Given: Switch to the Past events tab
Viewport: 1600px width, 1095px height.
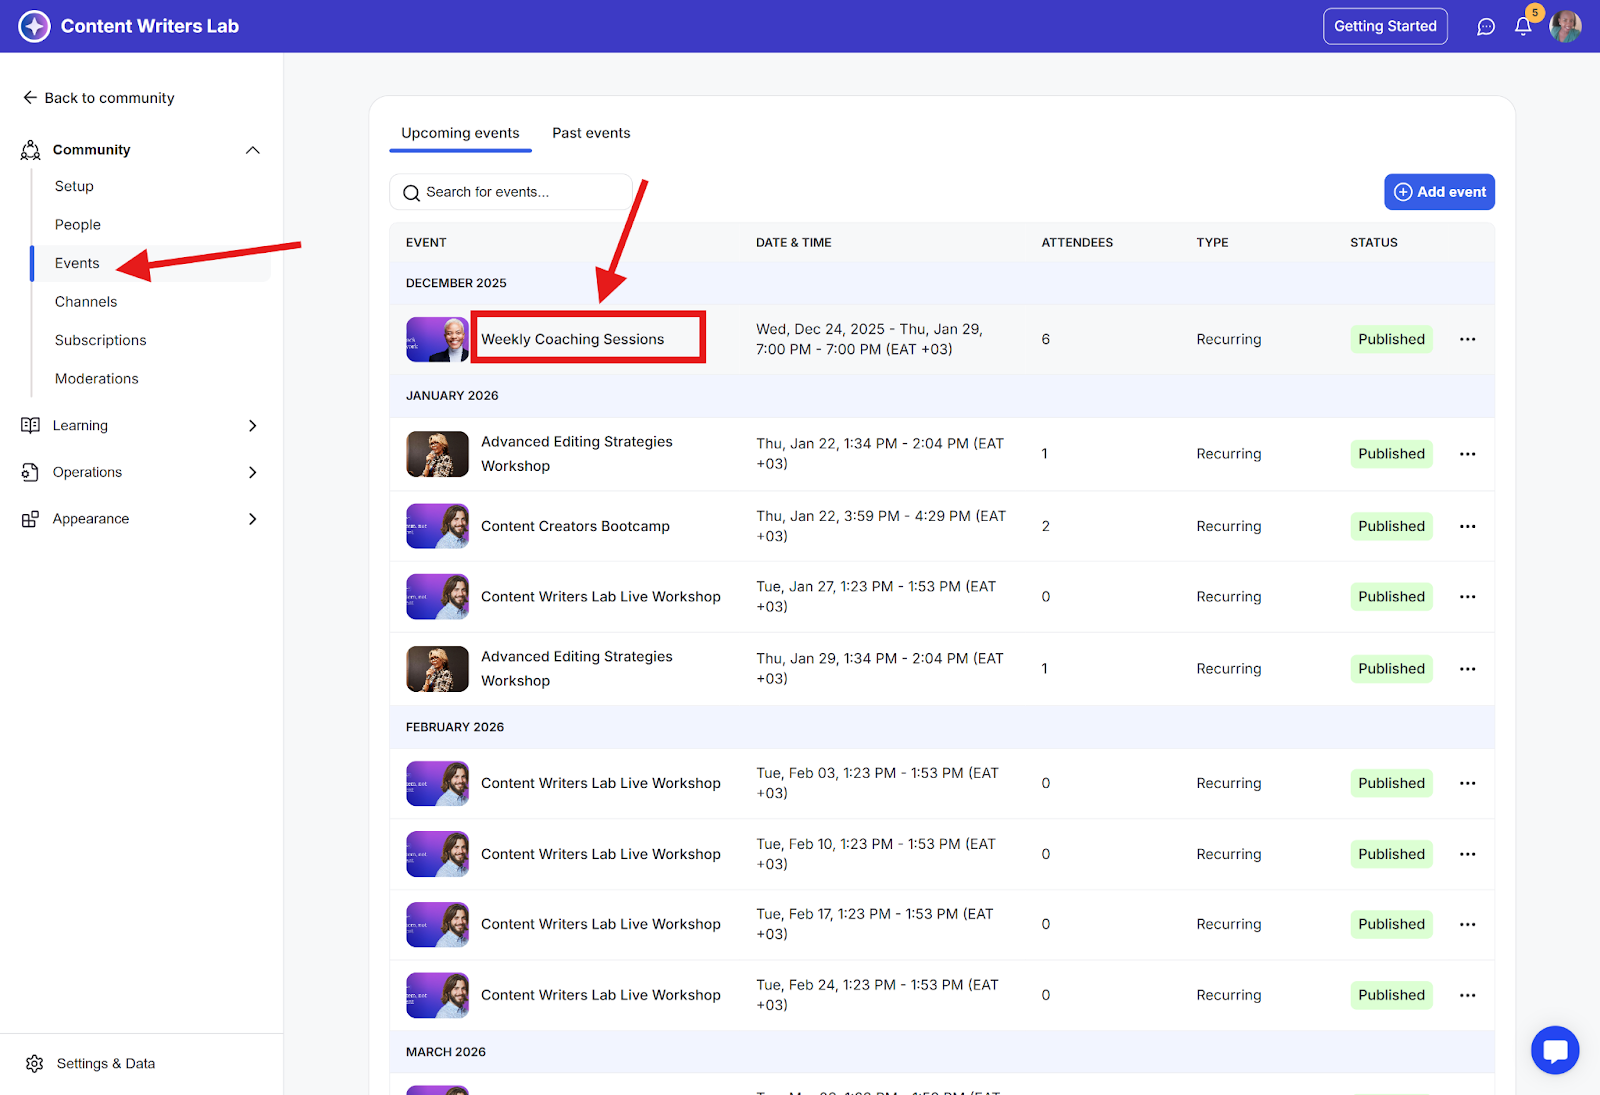Looking at the screenshot, I should (591, 133).
